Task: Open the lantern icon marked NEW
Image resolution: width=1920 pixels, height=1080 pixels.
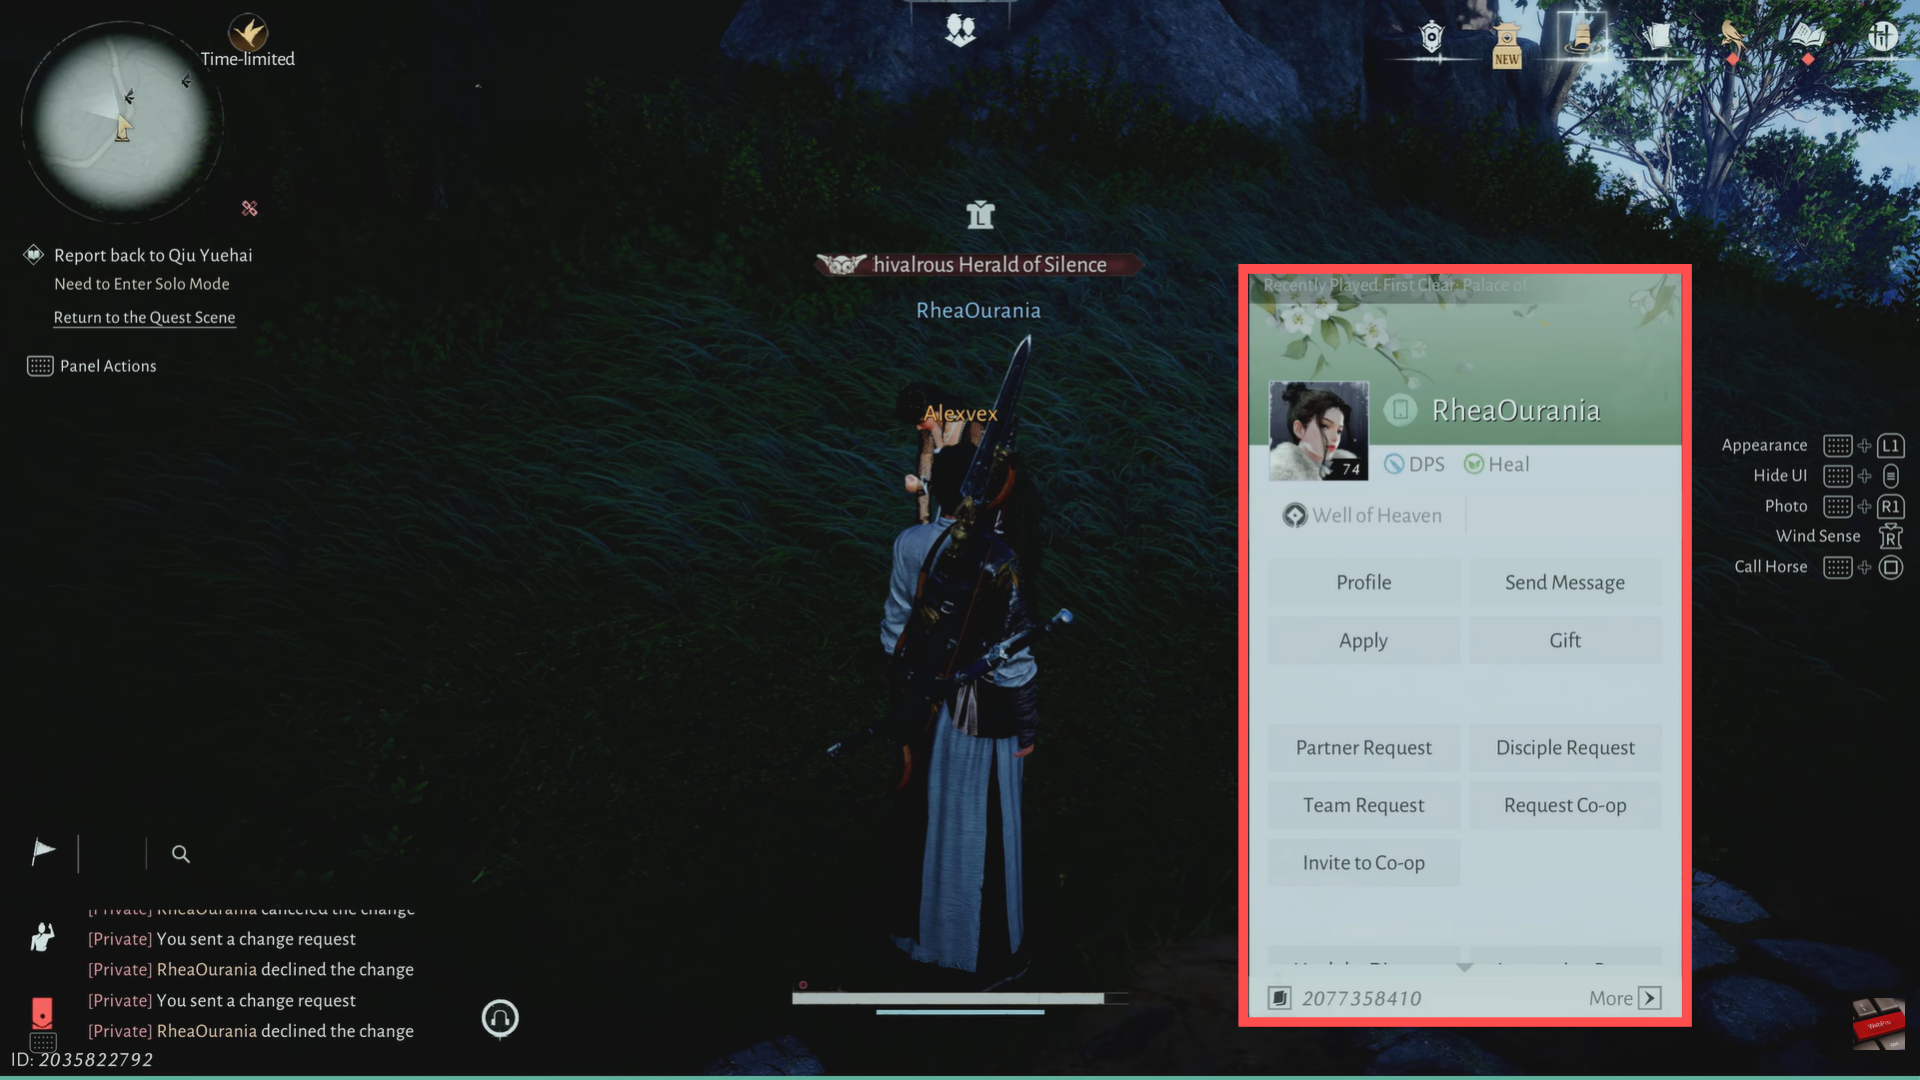Action: point(1506,44)
